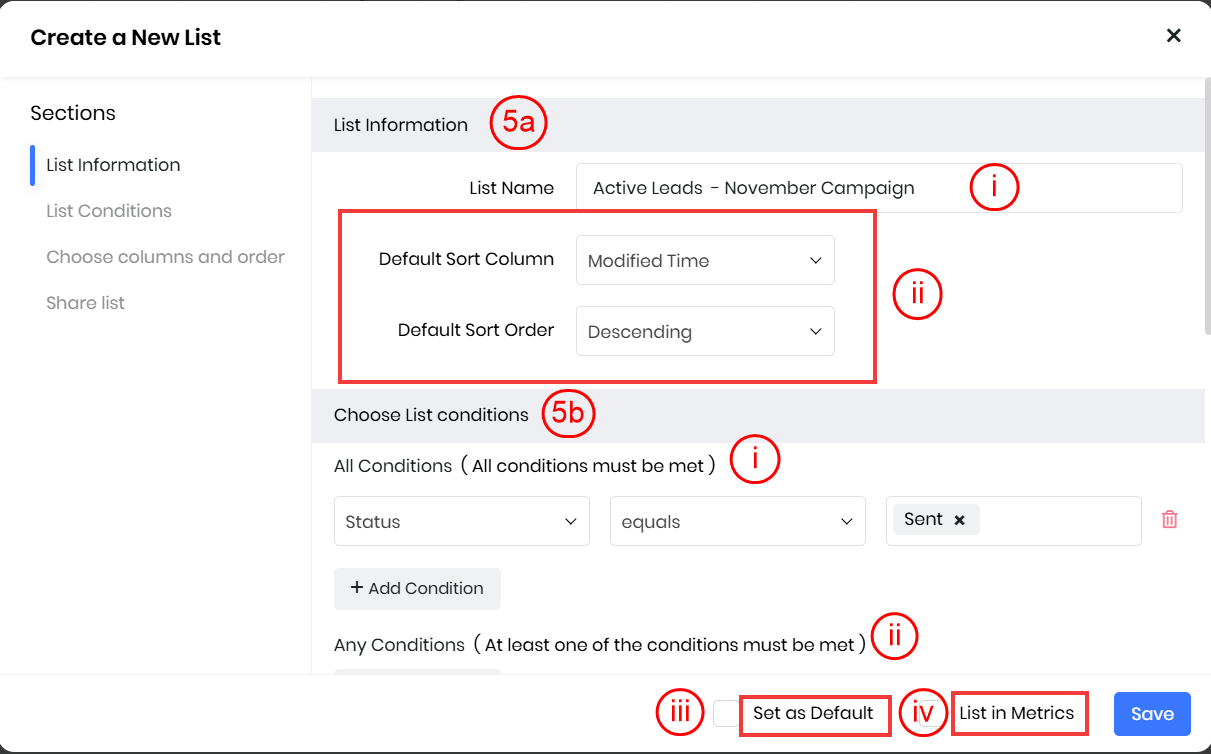The width and height of the screenshot is (1211, 754).
Task: Navigate to Share list section
Action: (x=85, y=303)
